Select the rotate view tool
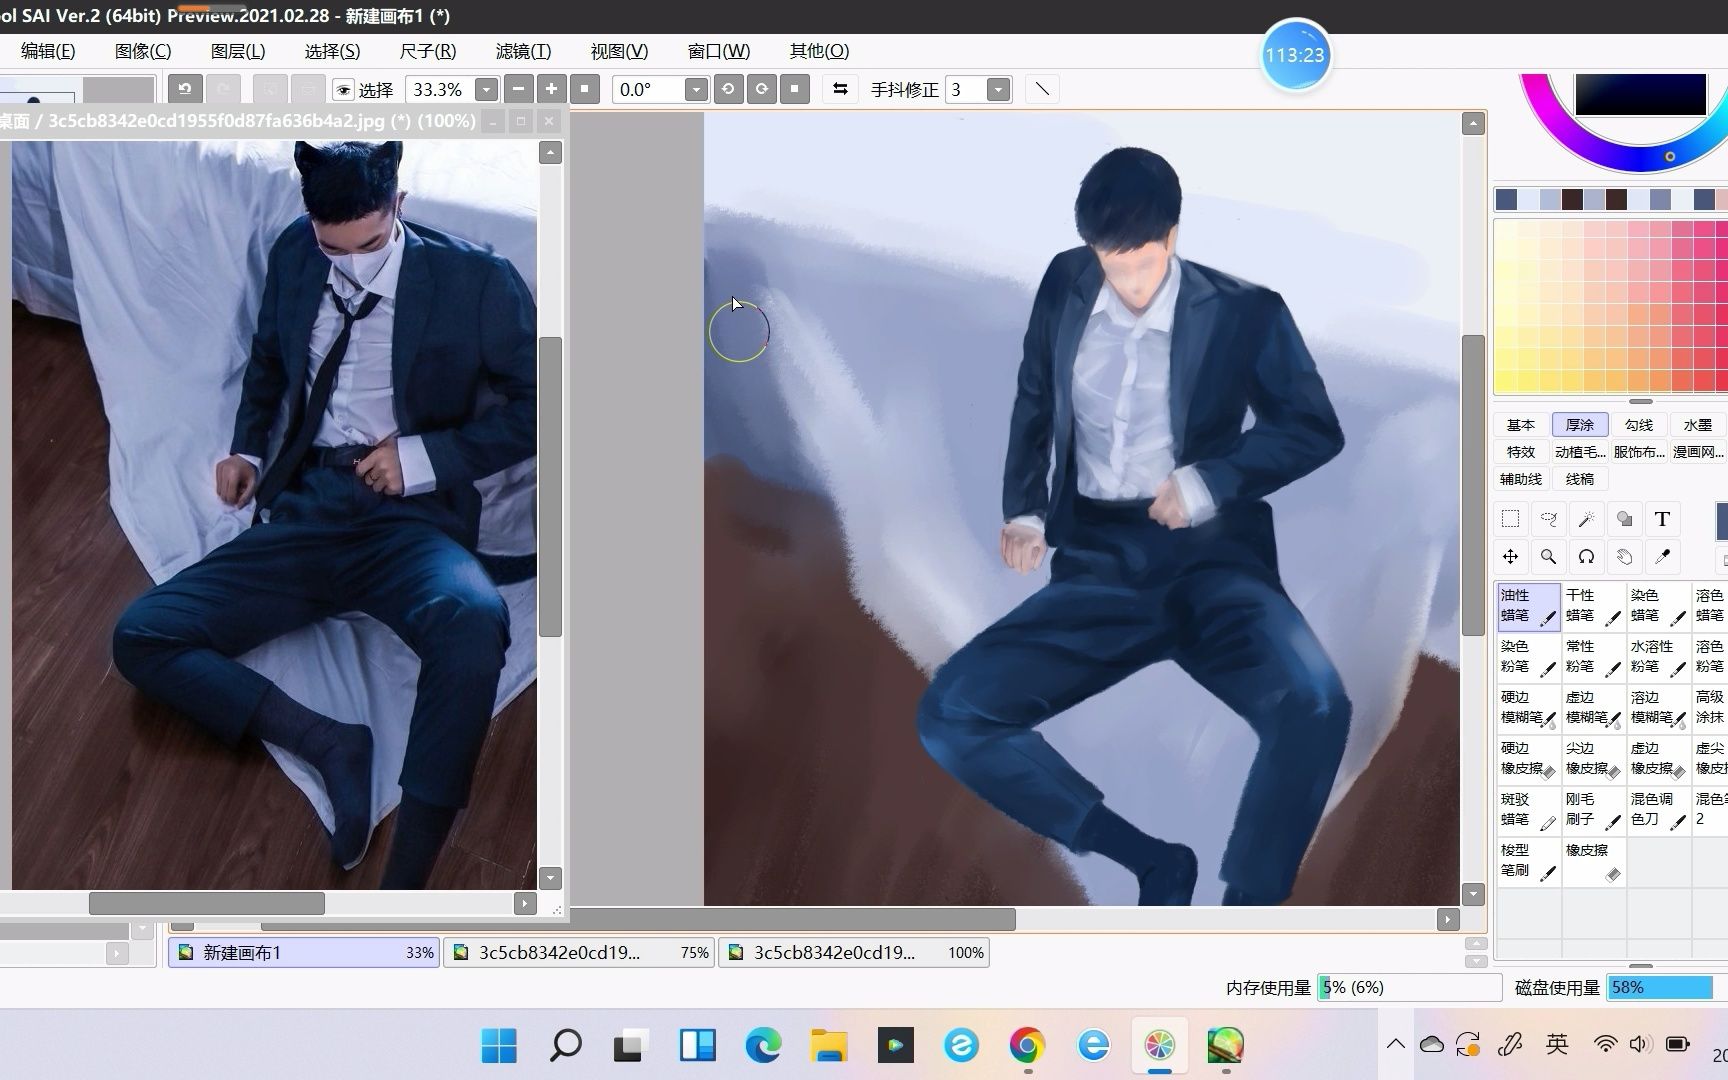Viewport: 1728px width, 1080px height. [1586, 556]
